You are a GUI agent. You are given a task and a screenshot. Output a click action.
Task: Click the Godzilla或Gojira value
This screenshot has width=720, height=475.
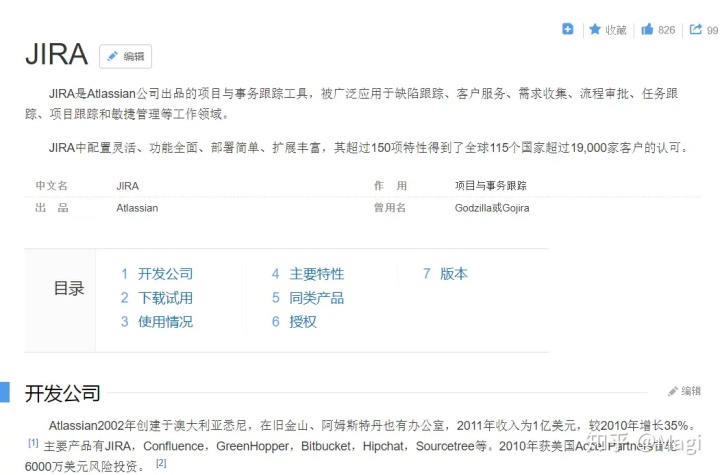492,208
